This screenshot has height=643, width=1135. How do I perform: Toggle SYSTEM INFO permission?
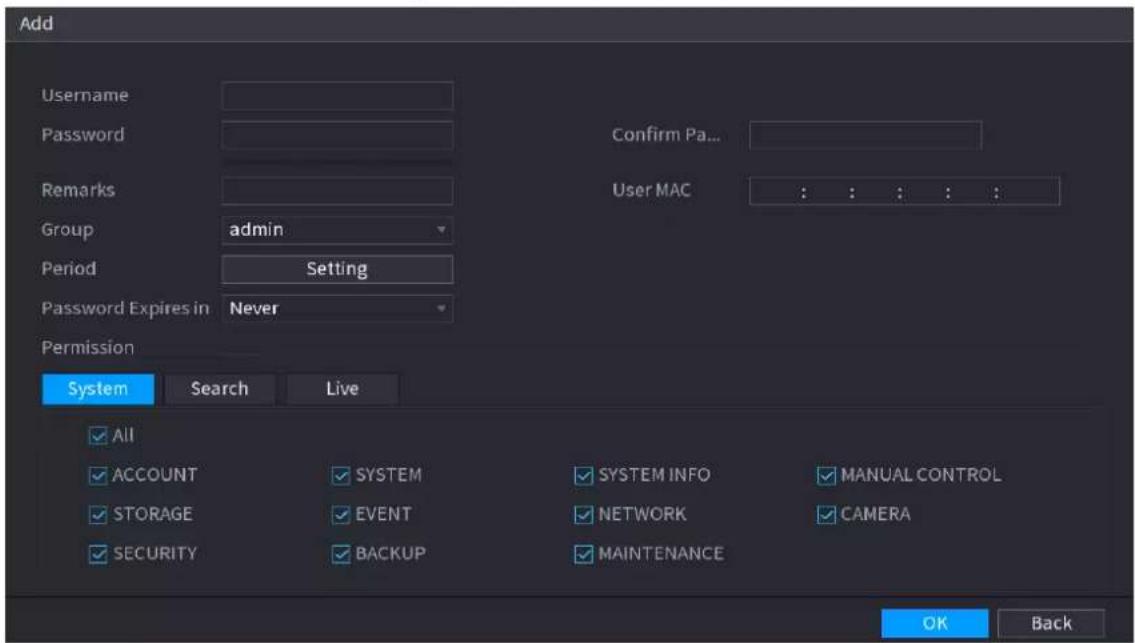pos(583,475)
